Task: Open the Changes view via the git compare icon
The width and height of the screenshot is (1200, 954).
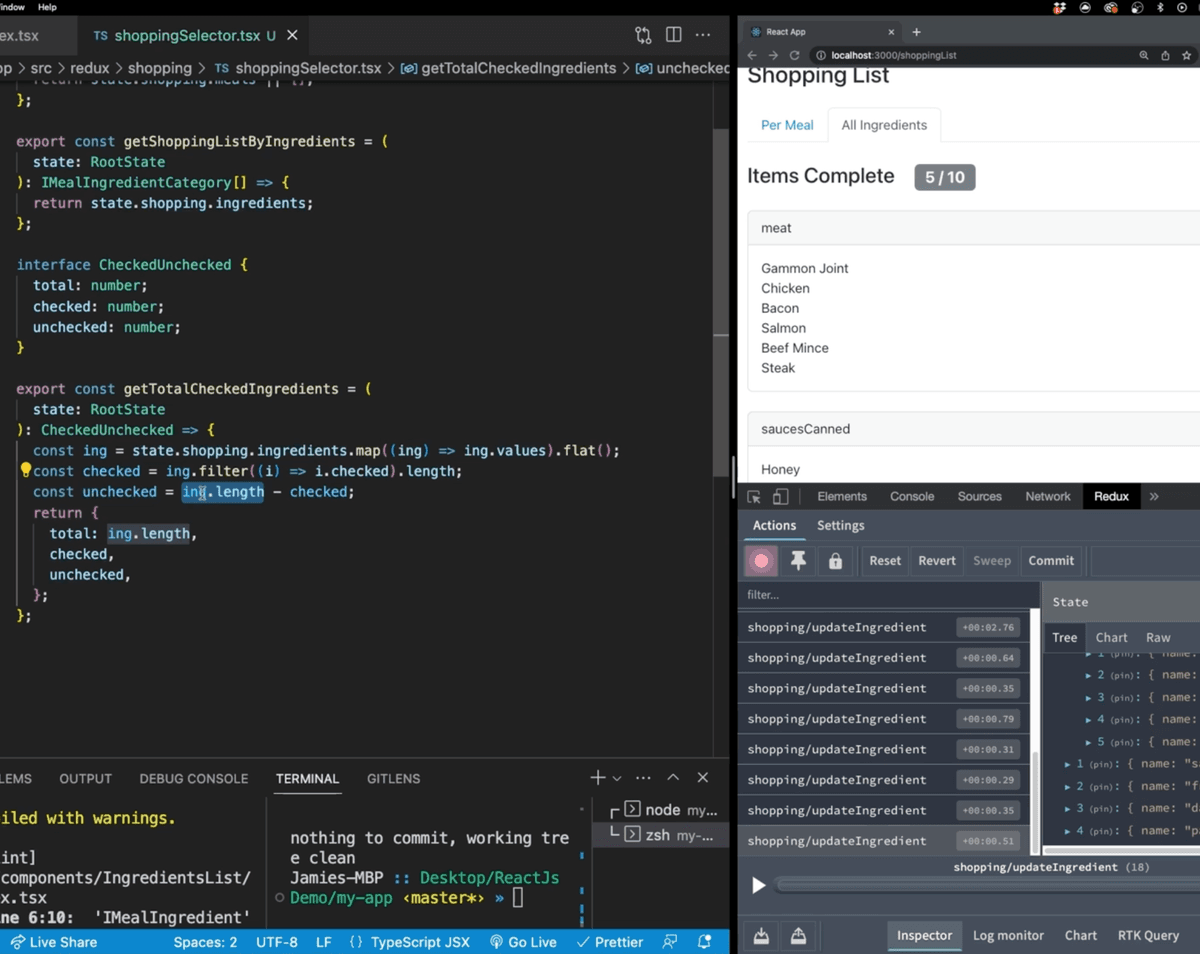Action: coord(643,34)
